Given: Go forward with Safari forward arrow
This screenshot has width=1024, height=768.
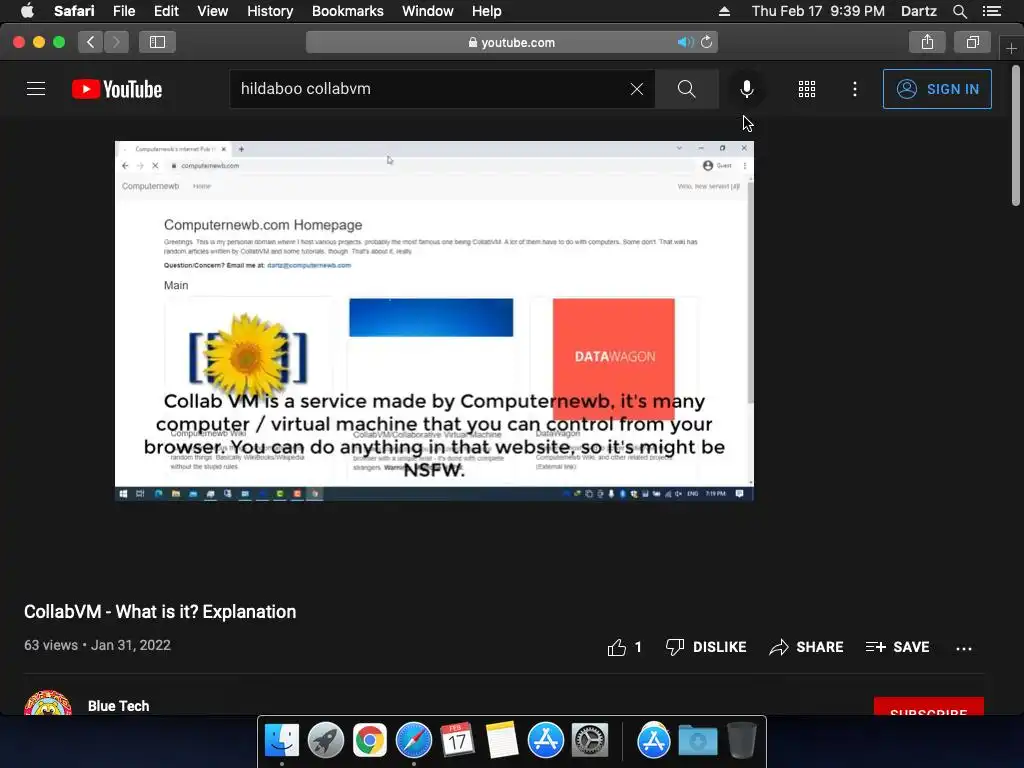Looking at the screenshot, I should click(x=116, y=42).
